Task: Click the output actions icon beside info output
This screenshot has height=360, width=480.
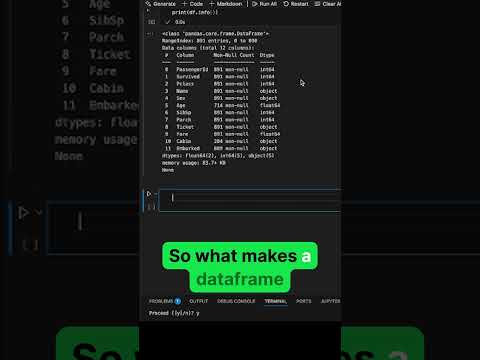Action: click(x=151, y=34)
